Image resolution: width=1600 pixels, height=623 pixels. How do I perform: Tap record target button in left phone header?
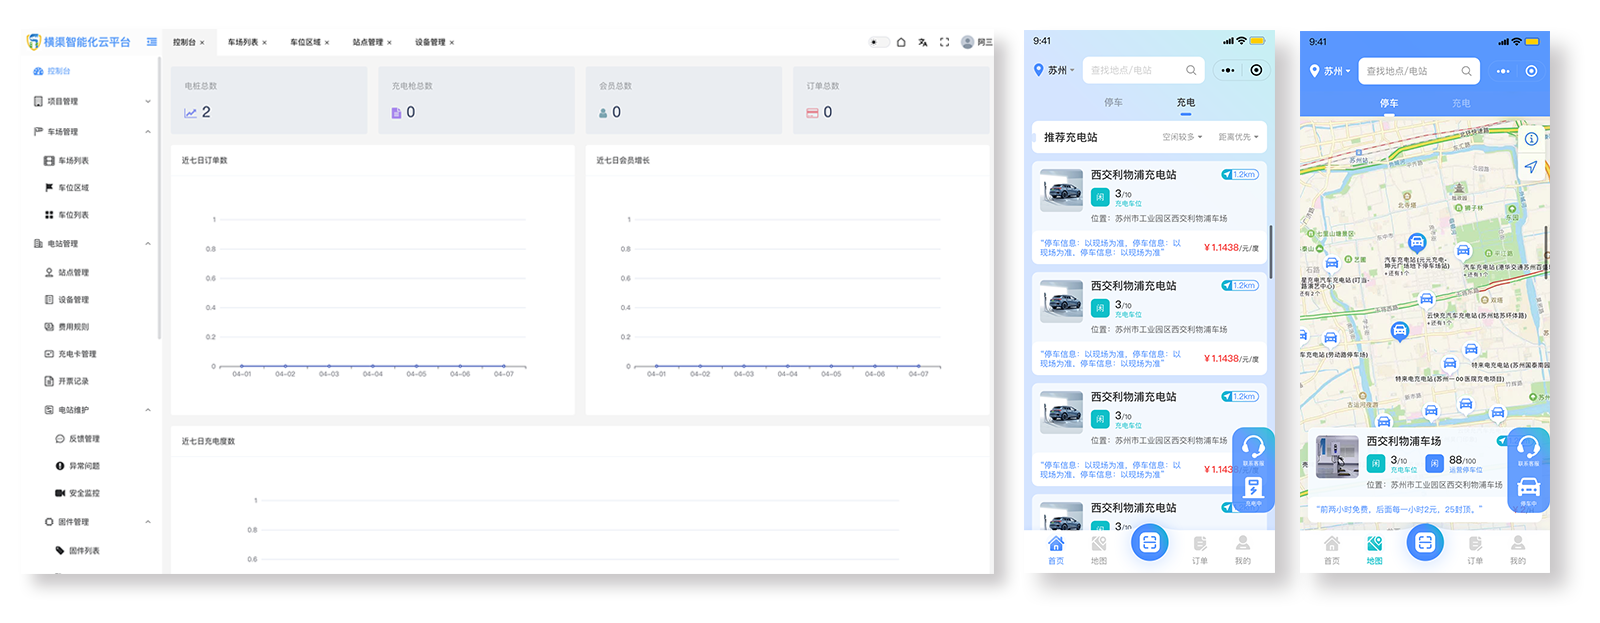pyautogui.click(x=1256, y=70)
